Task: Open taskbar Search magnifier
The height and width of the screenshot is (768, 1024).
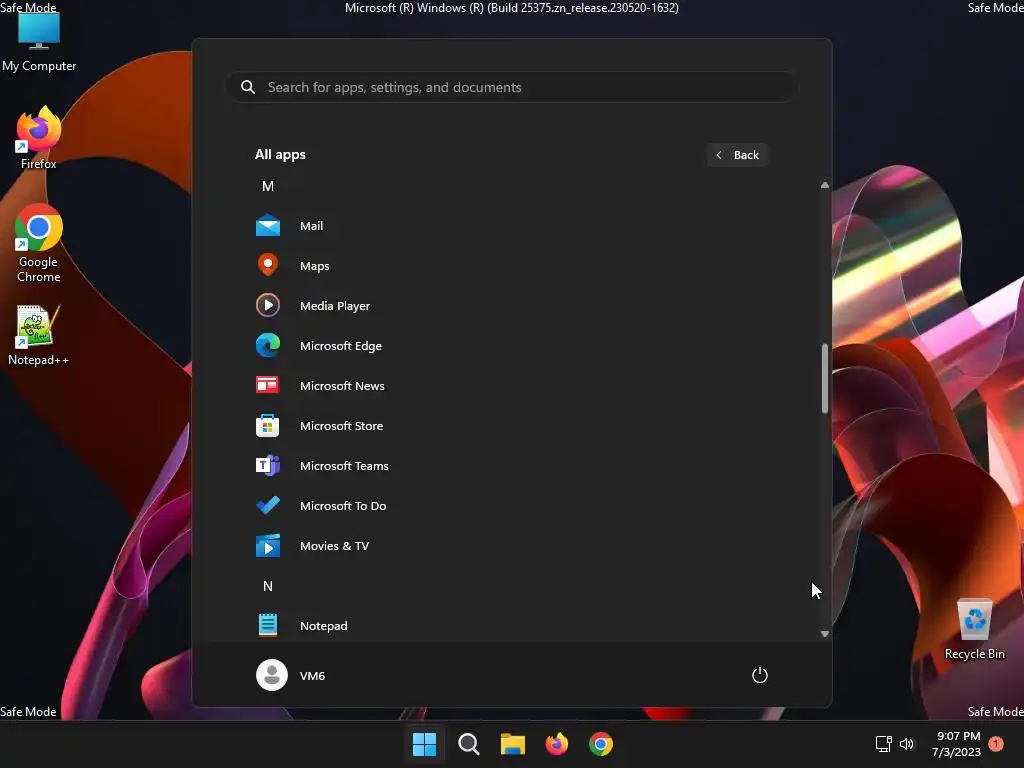Action: [x=469, y=744]
